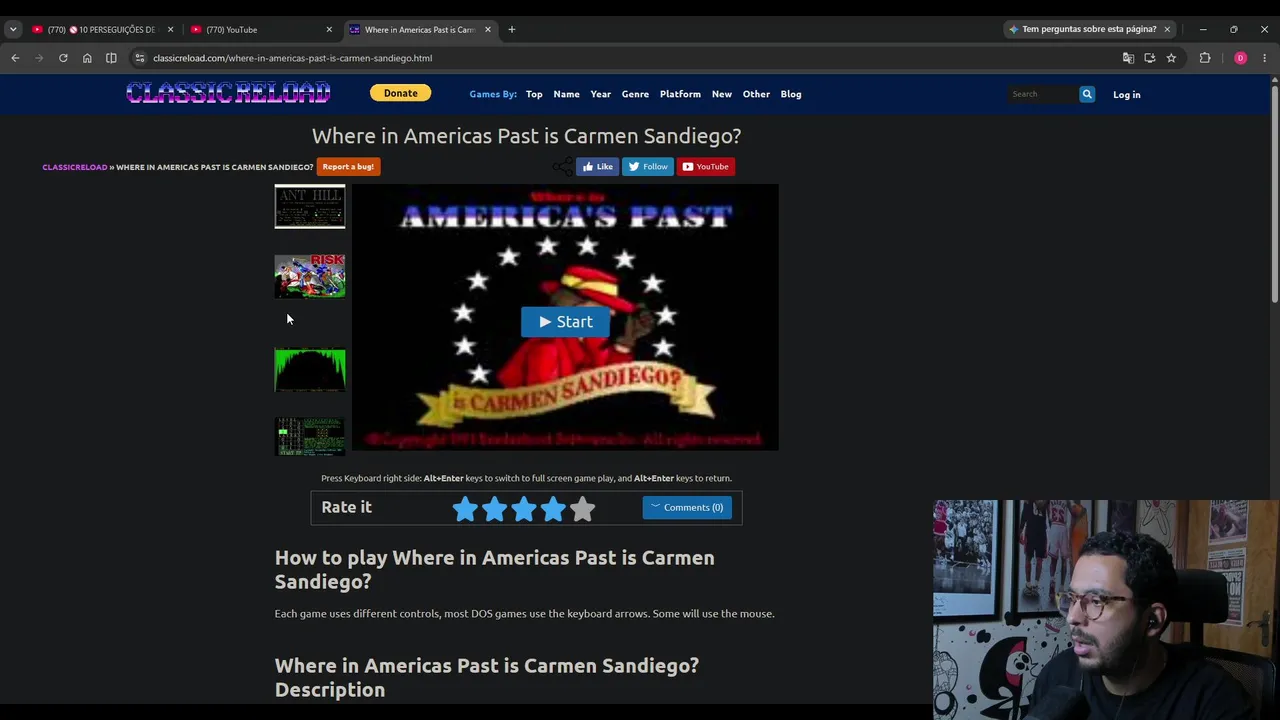Click the main page title heading
This screenshot has width=1280, height=720.
click(x=526, y=136)
